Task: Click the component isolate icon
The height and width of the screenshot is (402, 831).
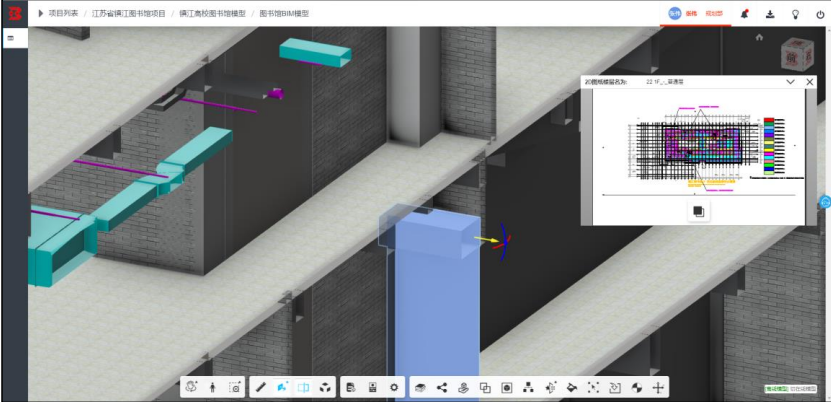Action: (550, 388)
